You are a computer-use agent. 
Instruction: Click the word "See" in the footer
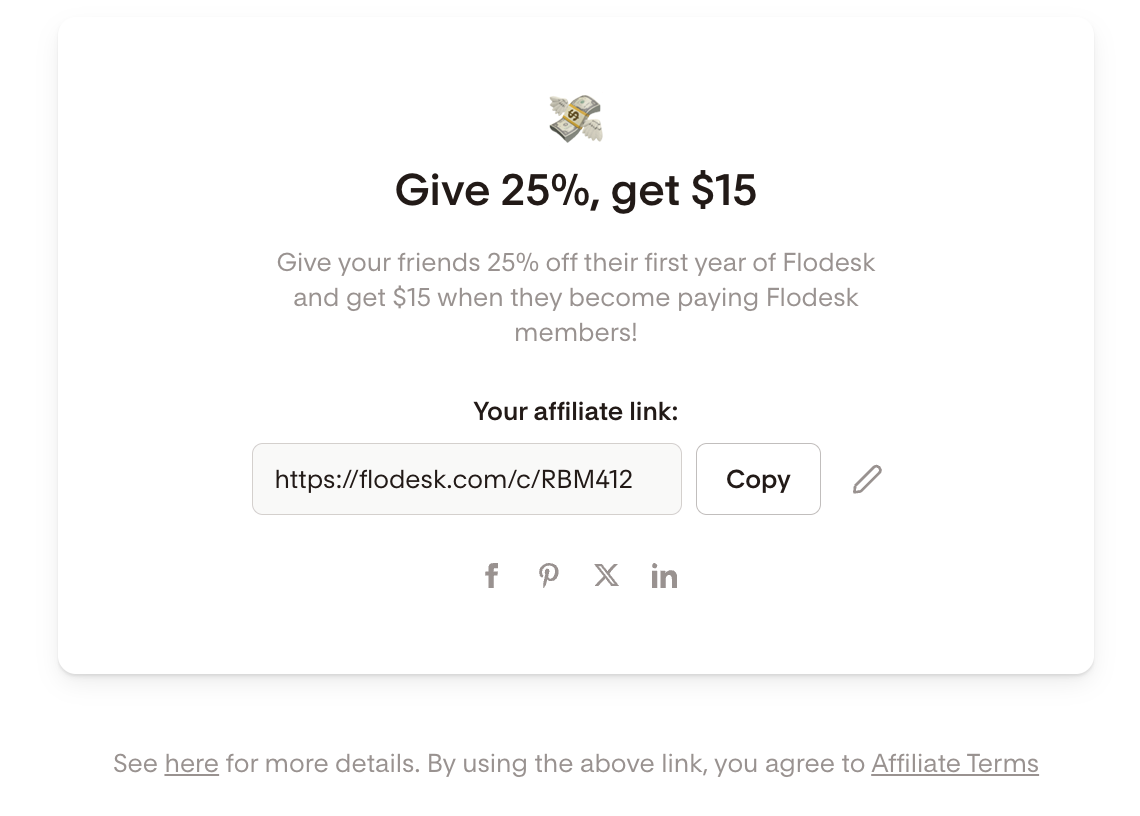[x=135, y=764]
